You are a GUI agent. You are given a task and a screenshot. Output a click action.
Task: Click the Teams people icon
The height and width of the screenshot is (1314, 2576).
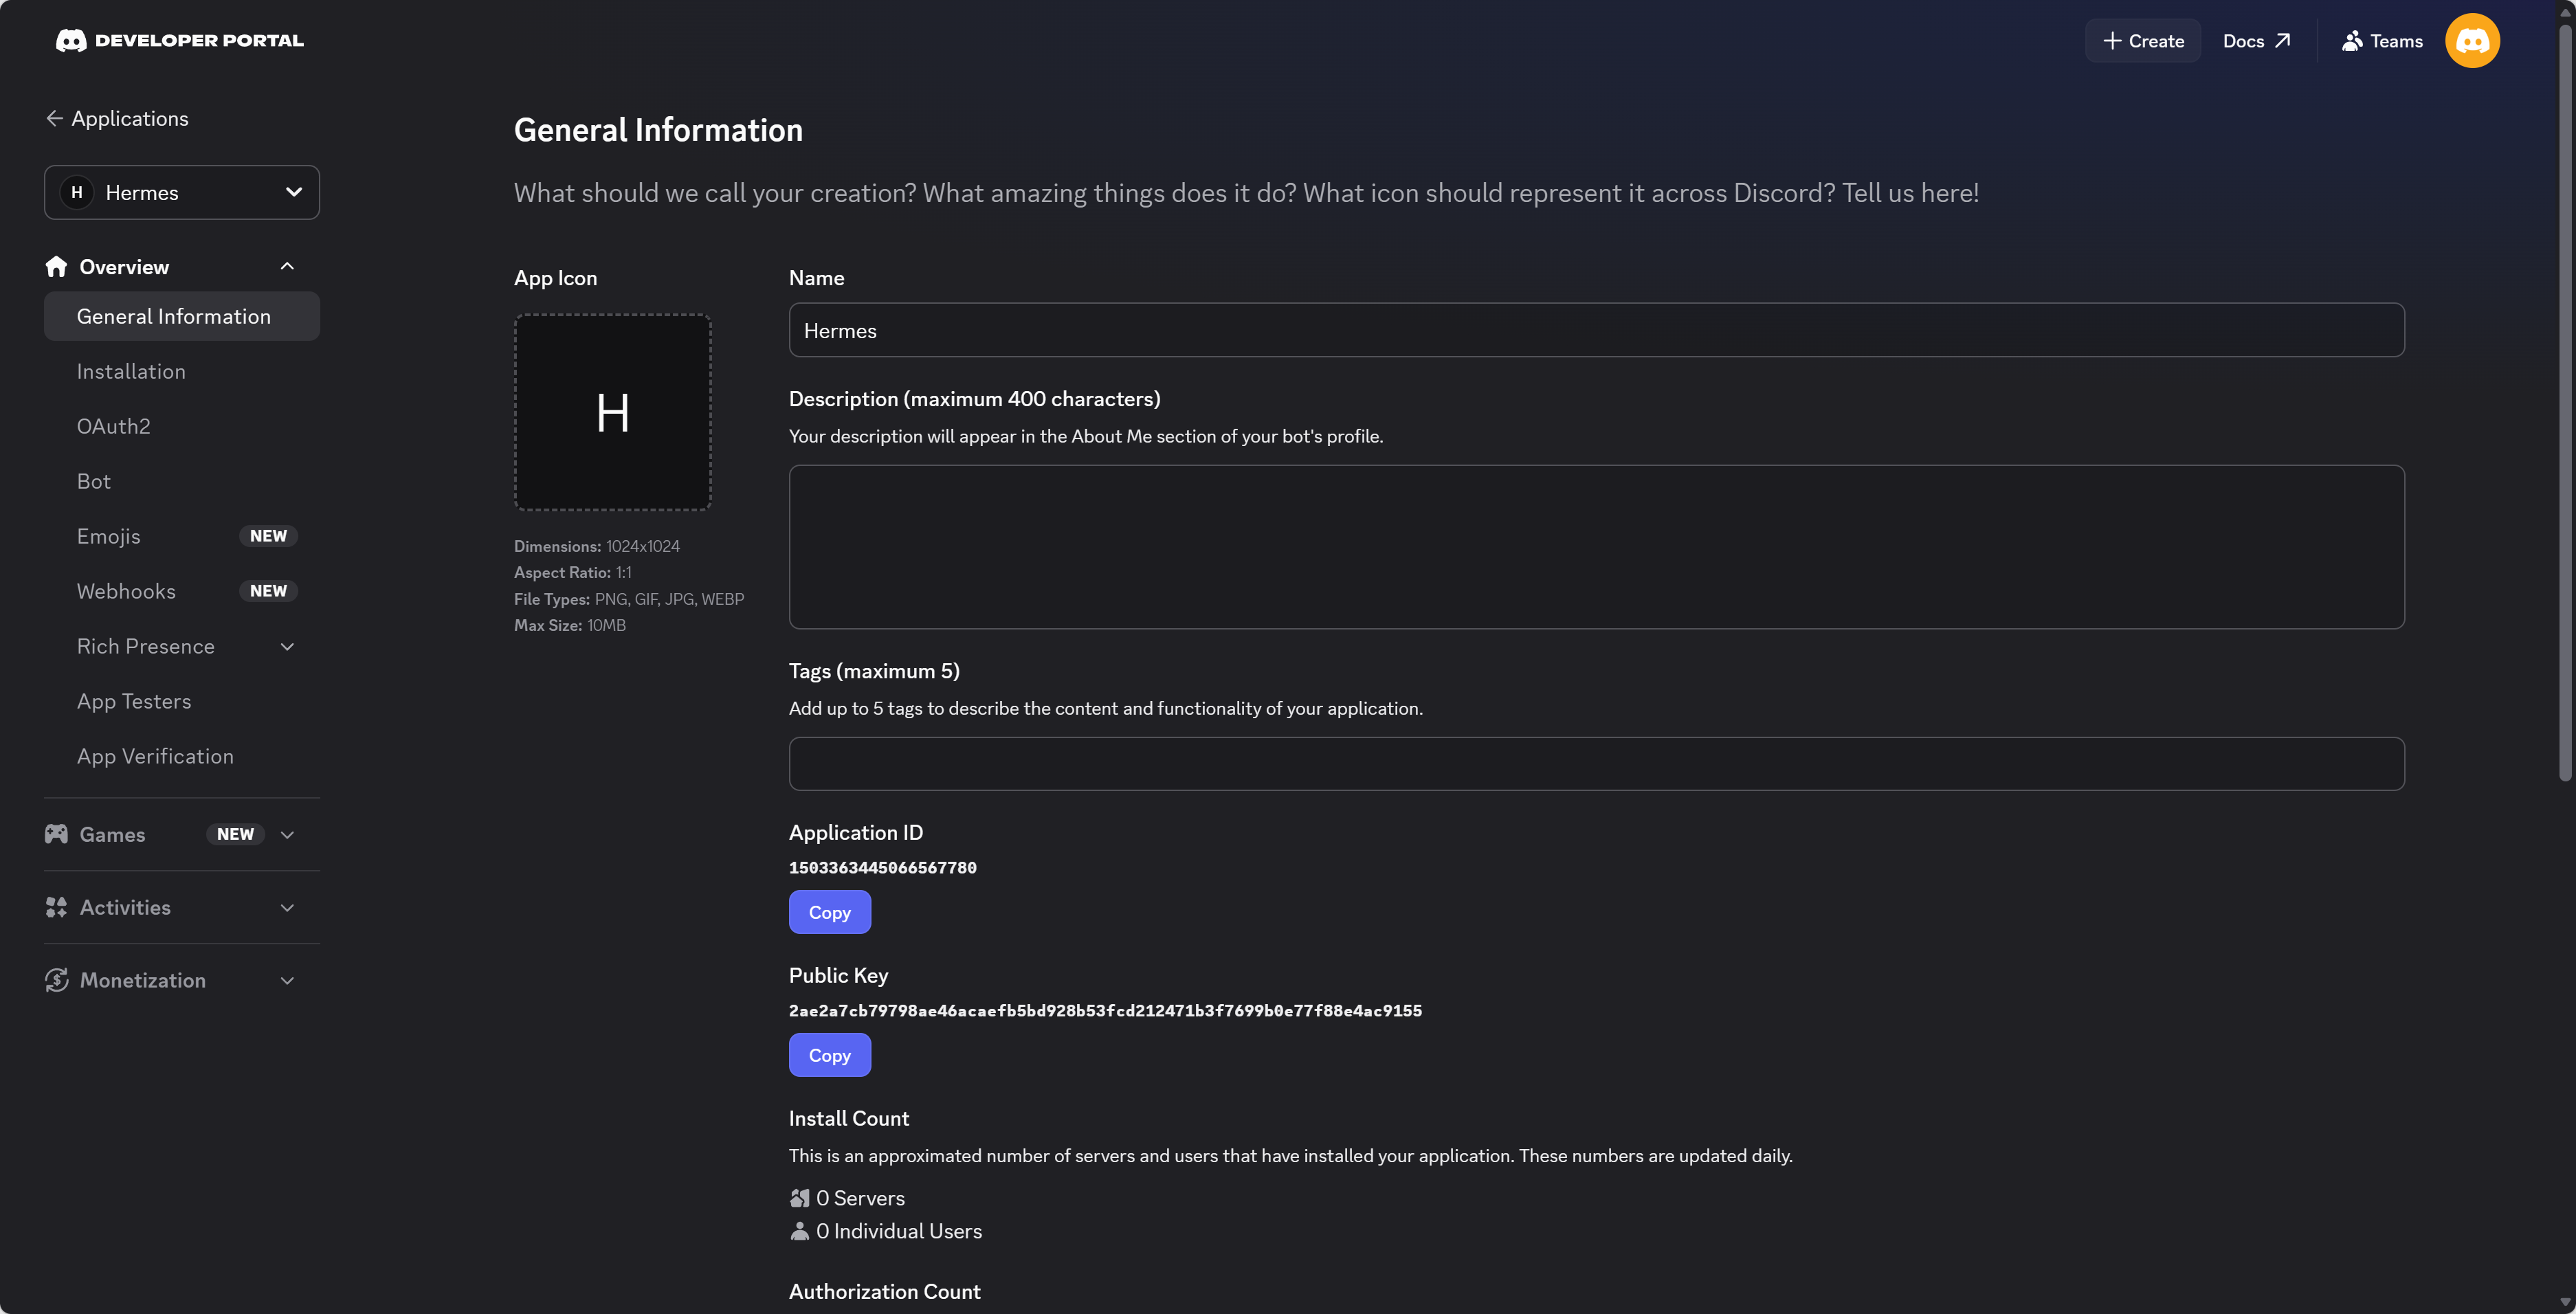(2352, 41)
